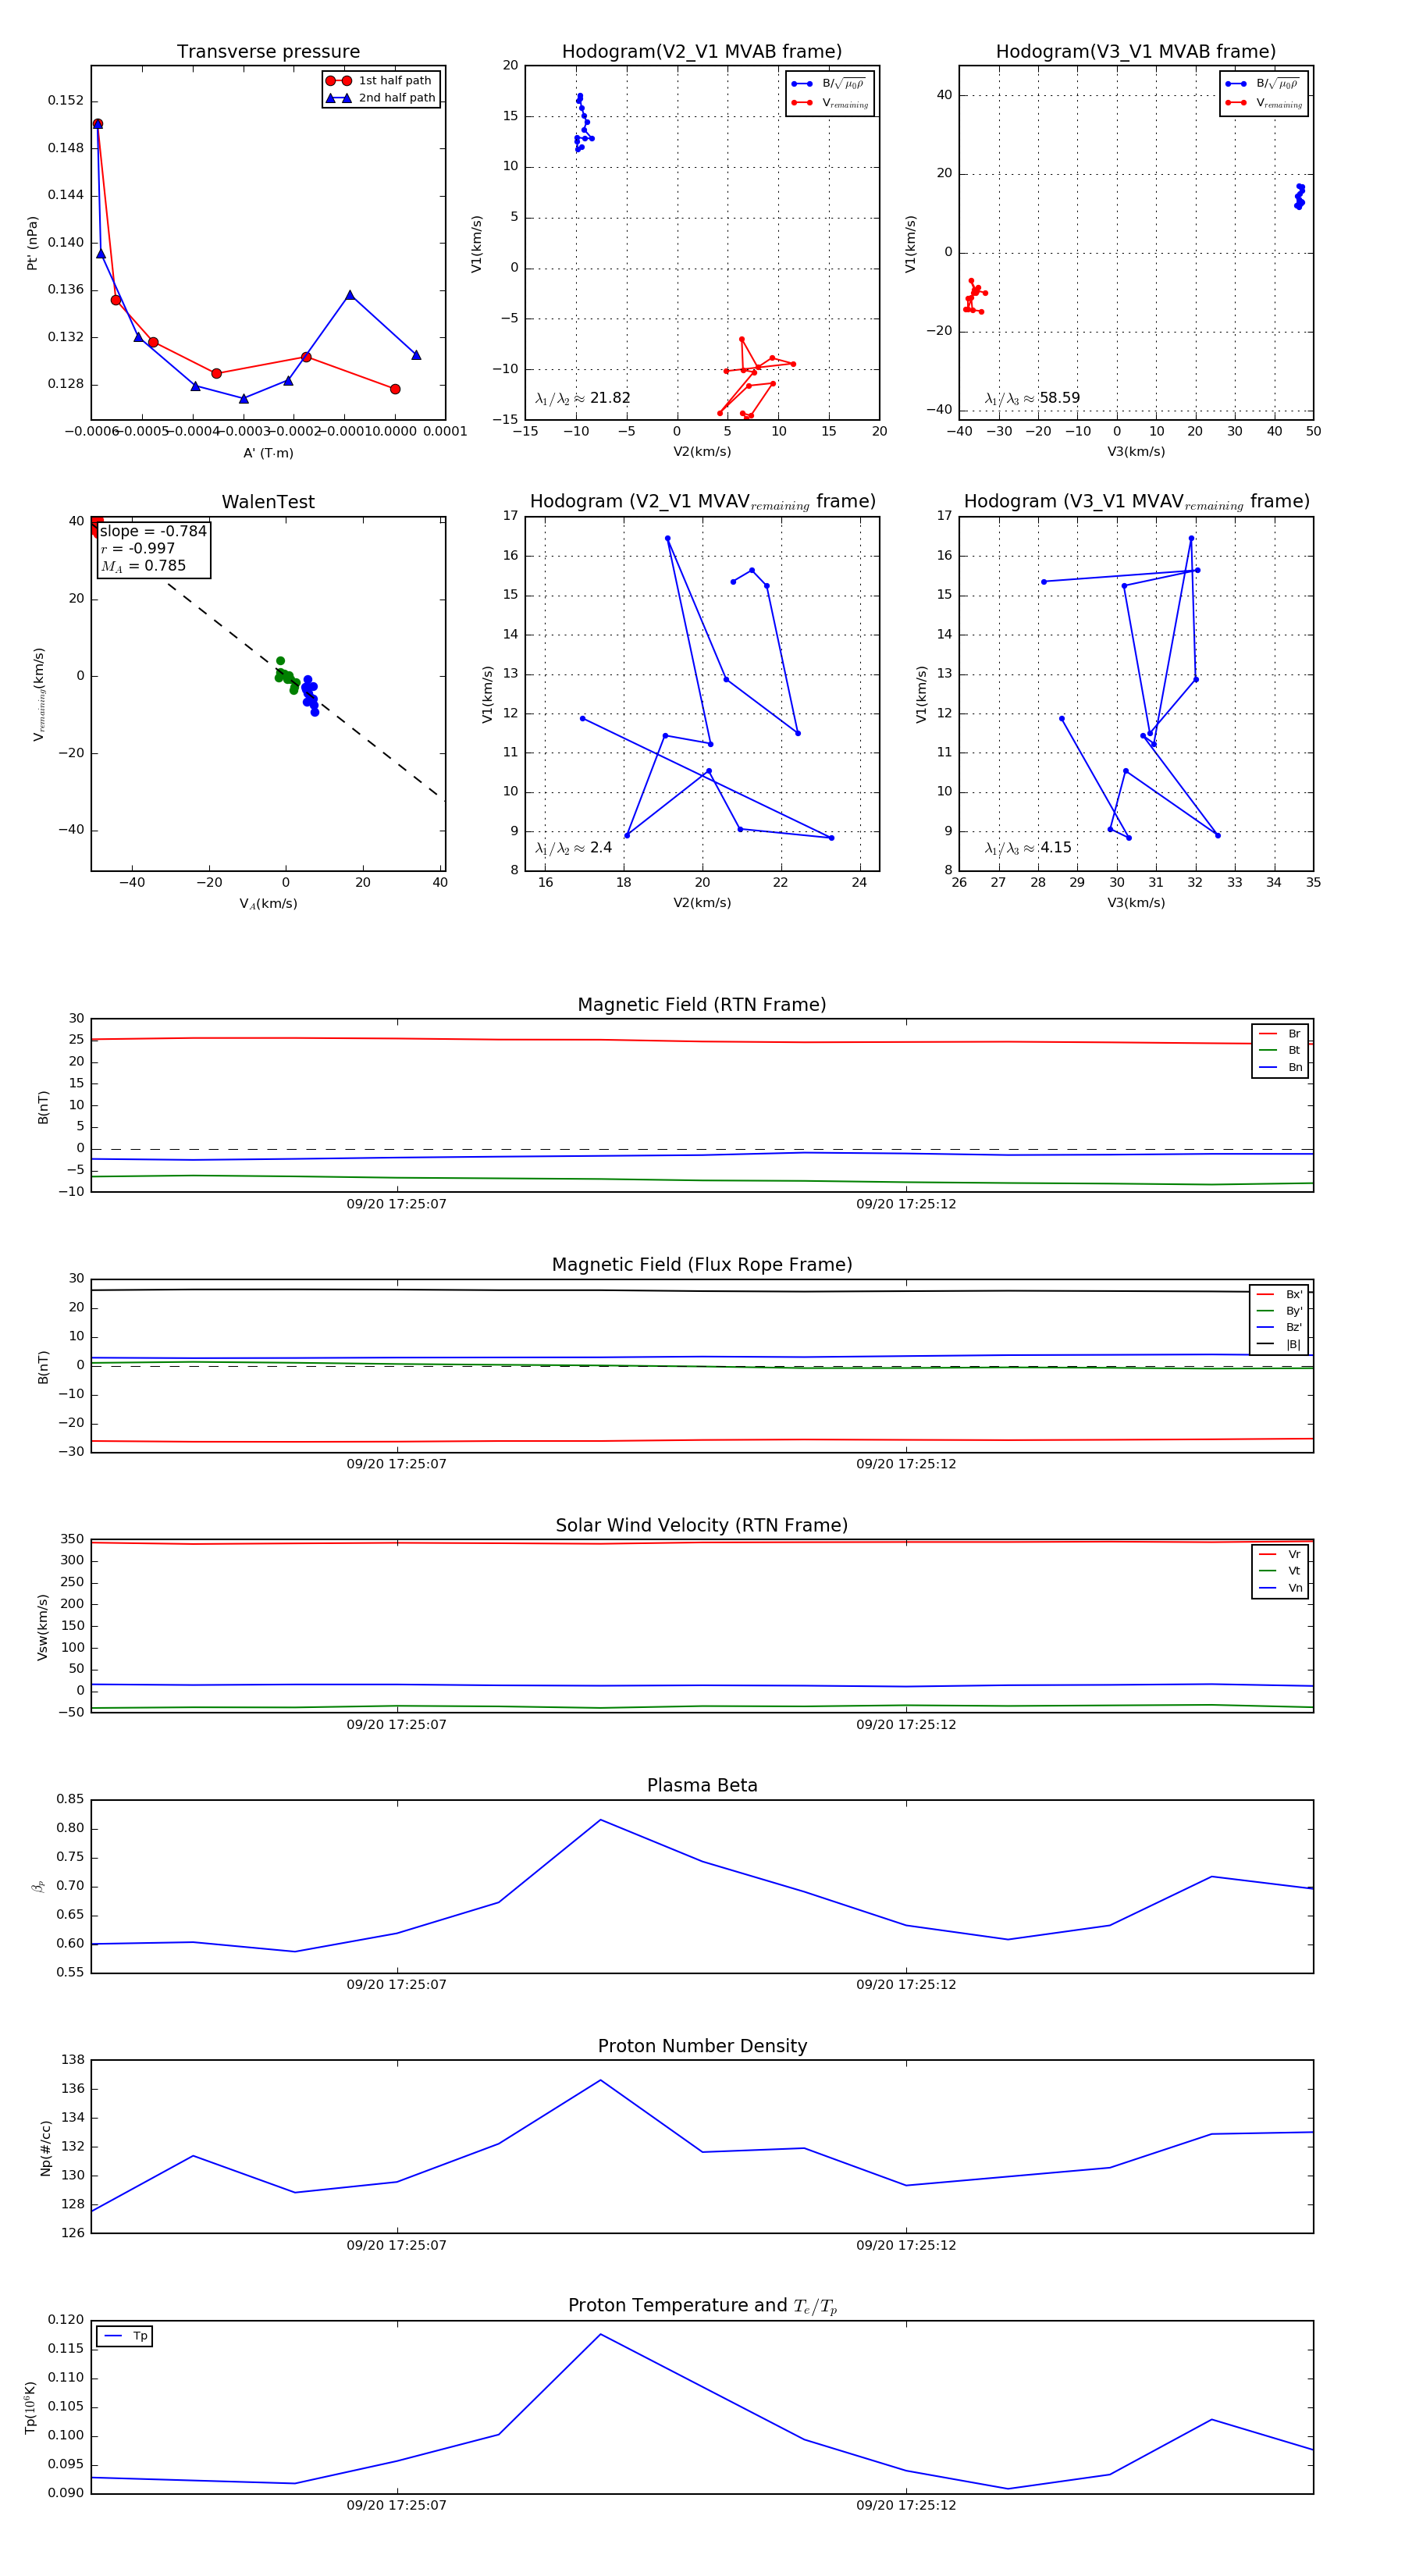Click the 'Tp(10^6K)' y-axis label
The height and width of the screenshot is (2576, 1405).
click(30, 2409)
